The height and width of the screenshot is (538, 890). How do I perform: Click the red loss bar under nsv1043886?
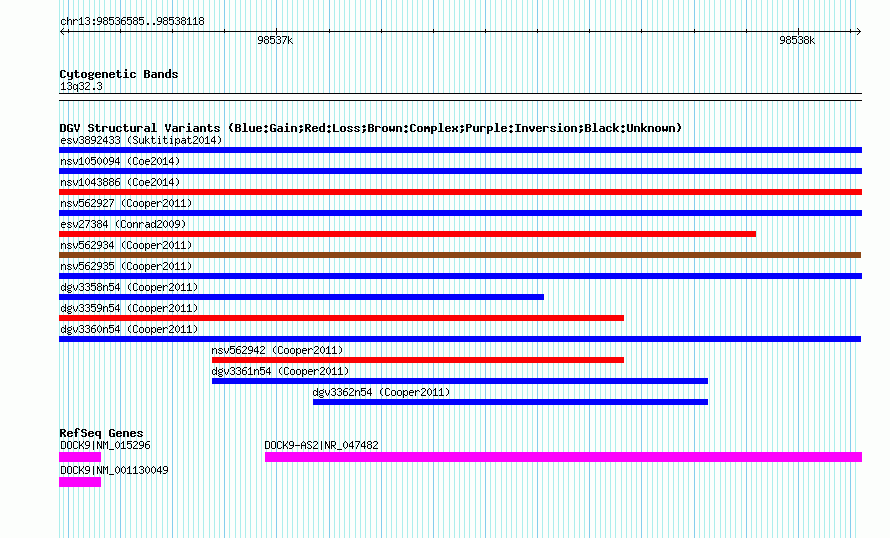click(460, 192)
